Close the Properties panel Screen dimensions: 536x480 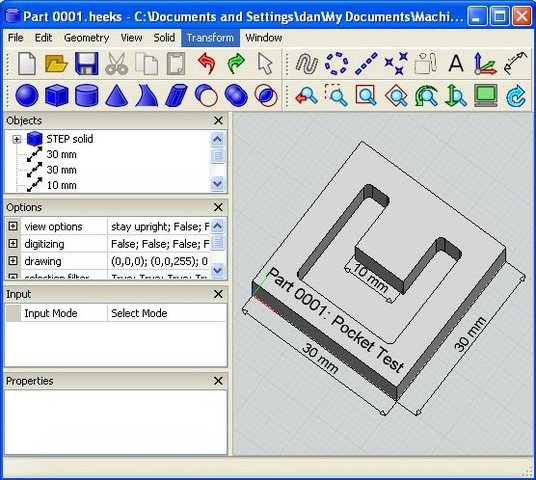click(218, 381)
